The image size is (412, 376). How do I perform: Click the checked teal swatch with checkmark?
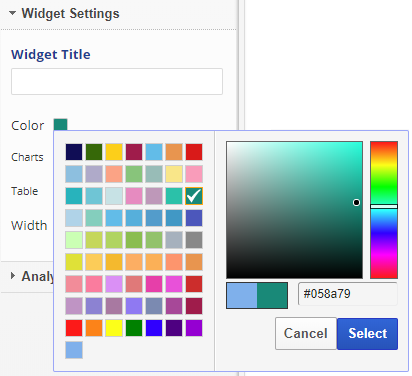194,196
